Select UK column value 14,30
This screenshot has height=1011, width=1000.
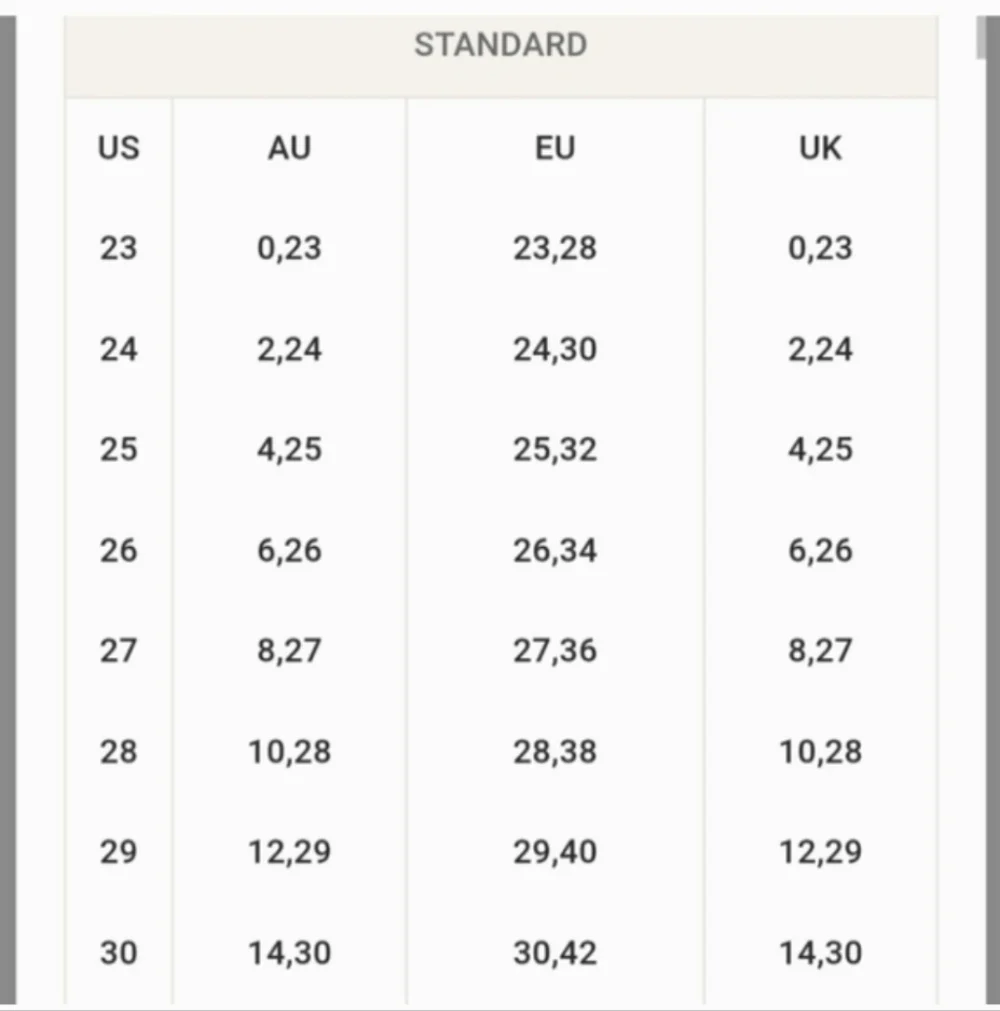pos(820,953)
